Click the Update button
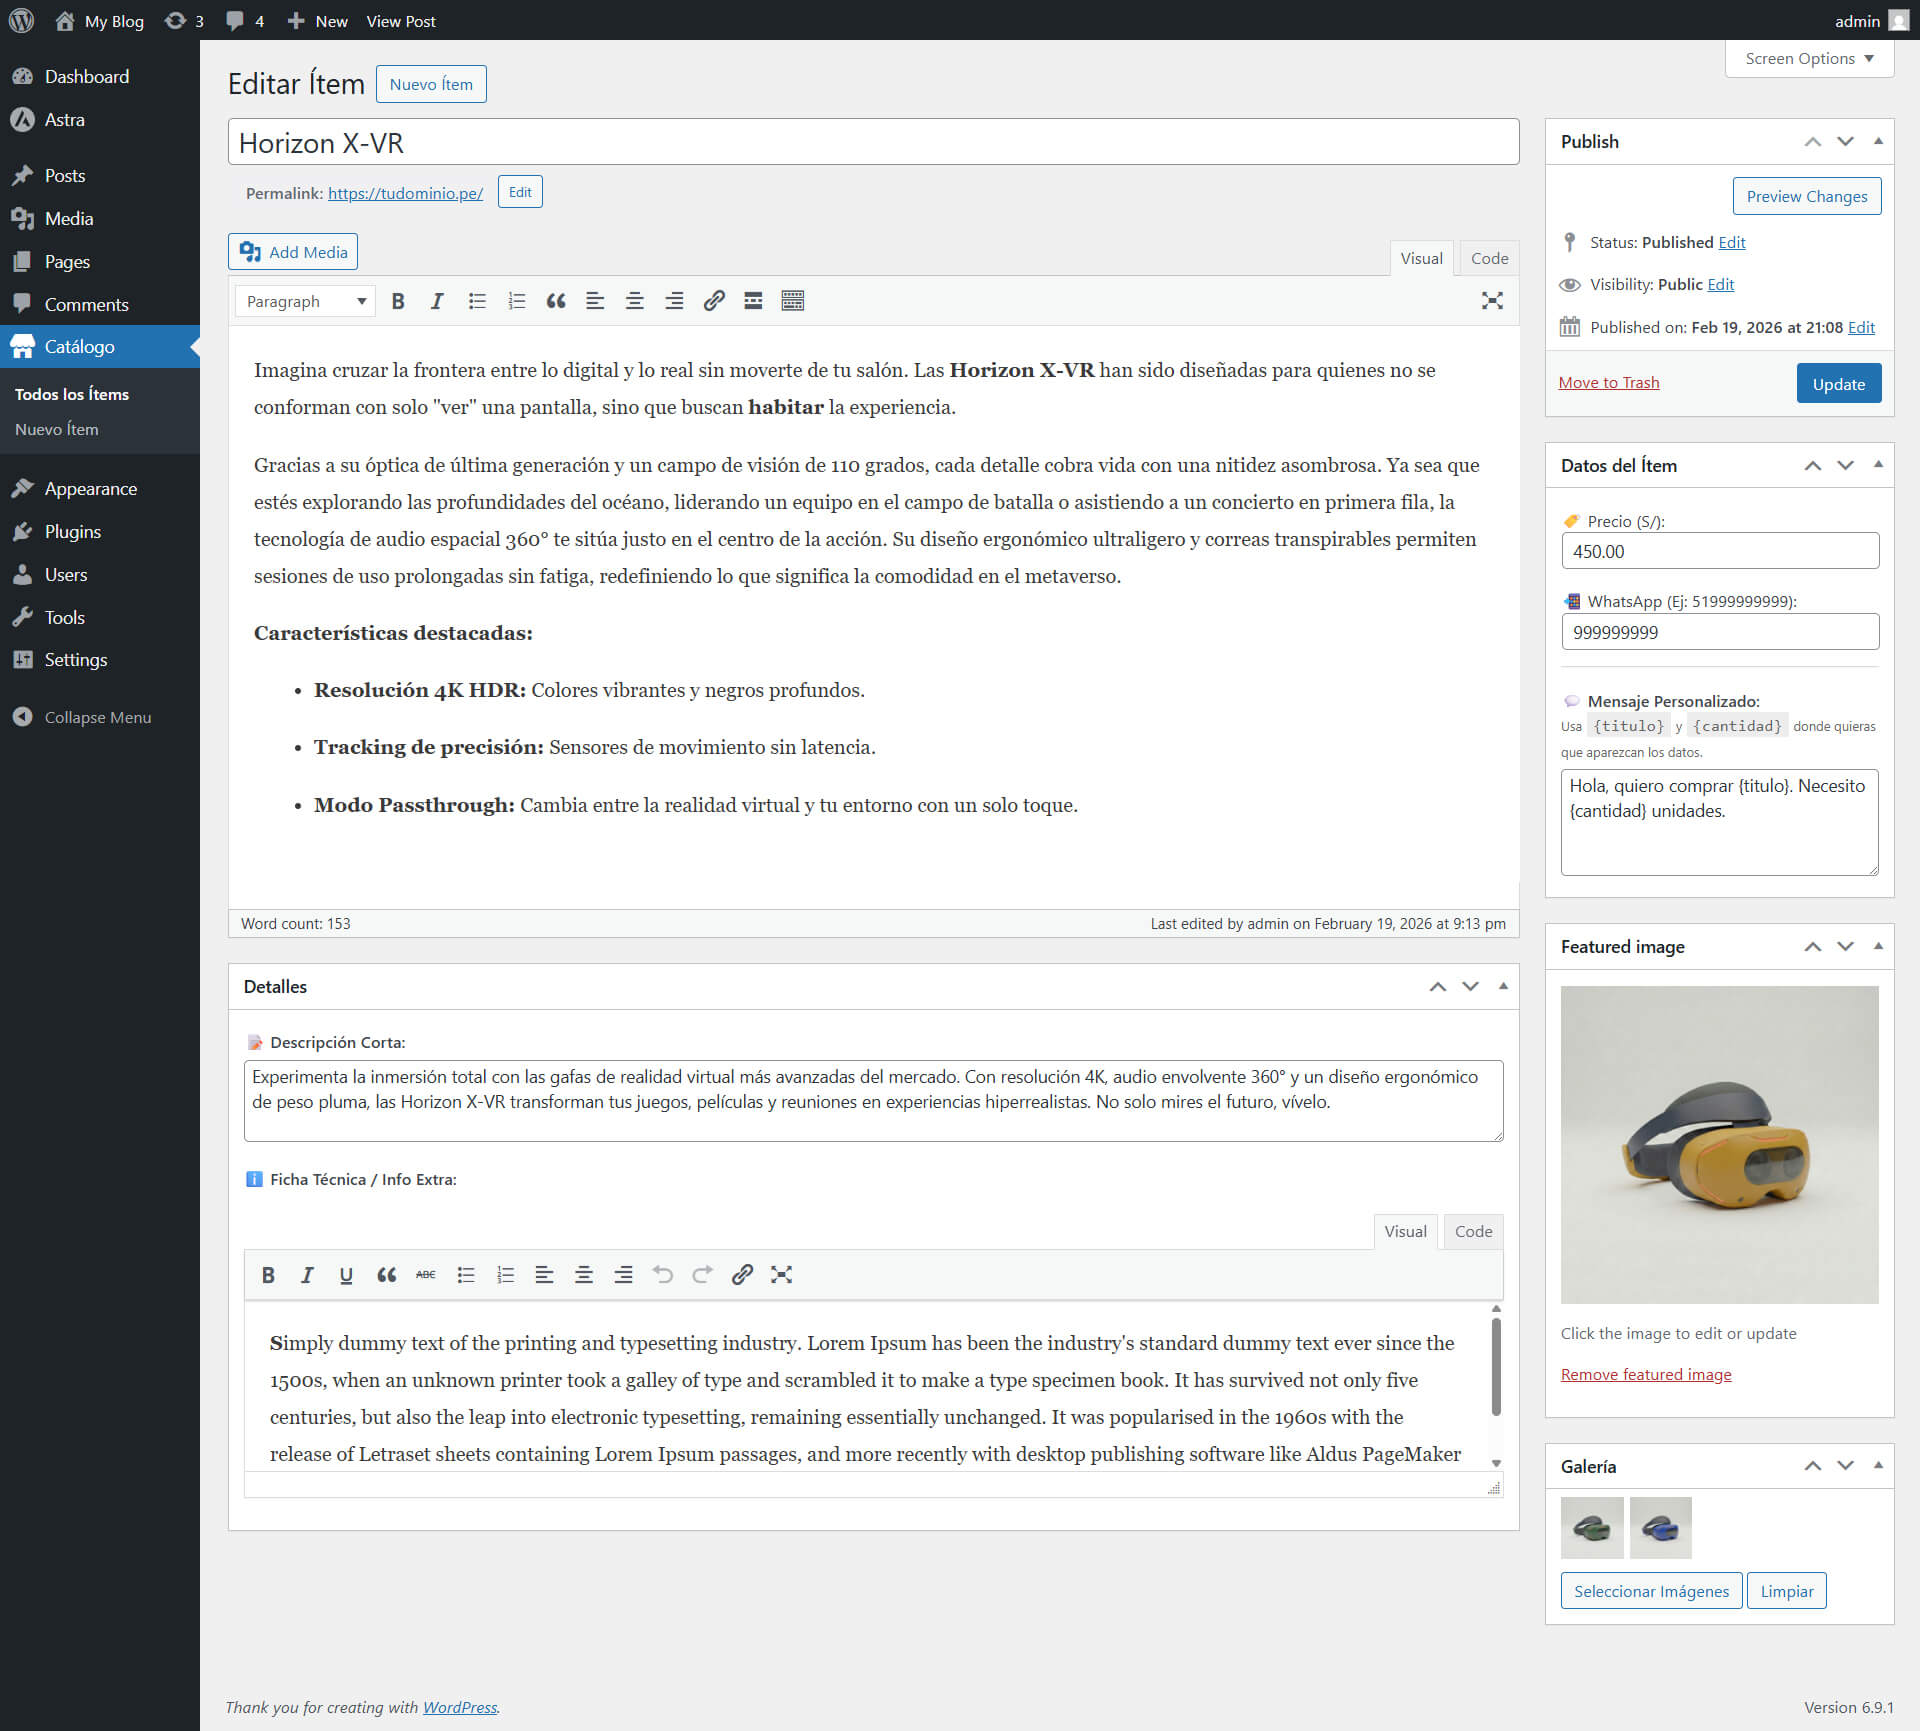1920x1731 pixels. (1838, 384)
